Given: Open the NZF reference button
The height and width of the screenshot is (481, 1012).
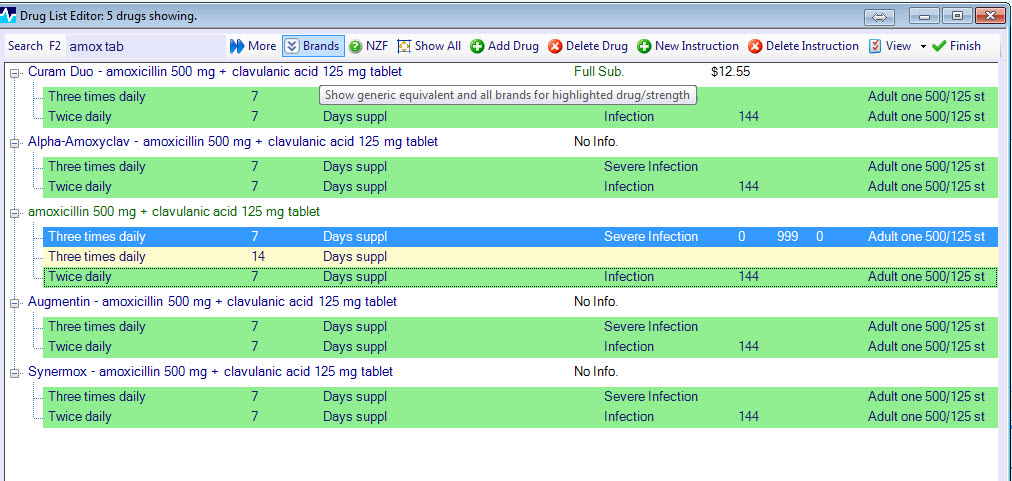Looking at the screenshot, I should (369, 46).
